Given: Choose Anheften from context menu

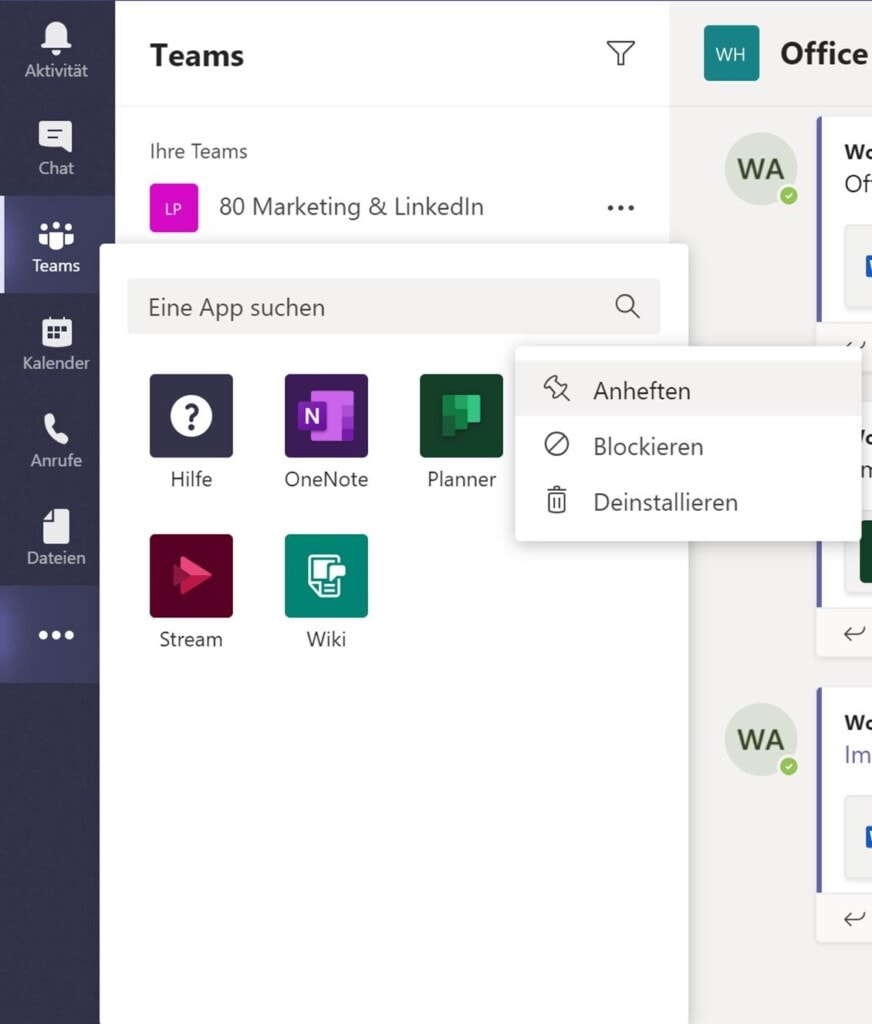Looking at the screenshot, I should click(688, 391).
